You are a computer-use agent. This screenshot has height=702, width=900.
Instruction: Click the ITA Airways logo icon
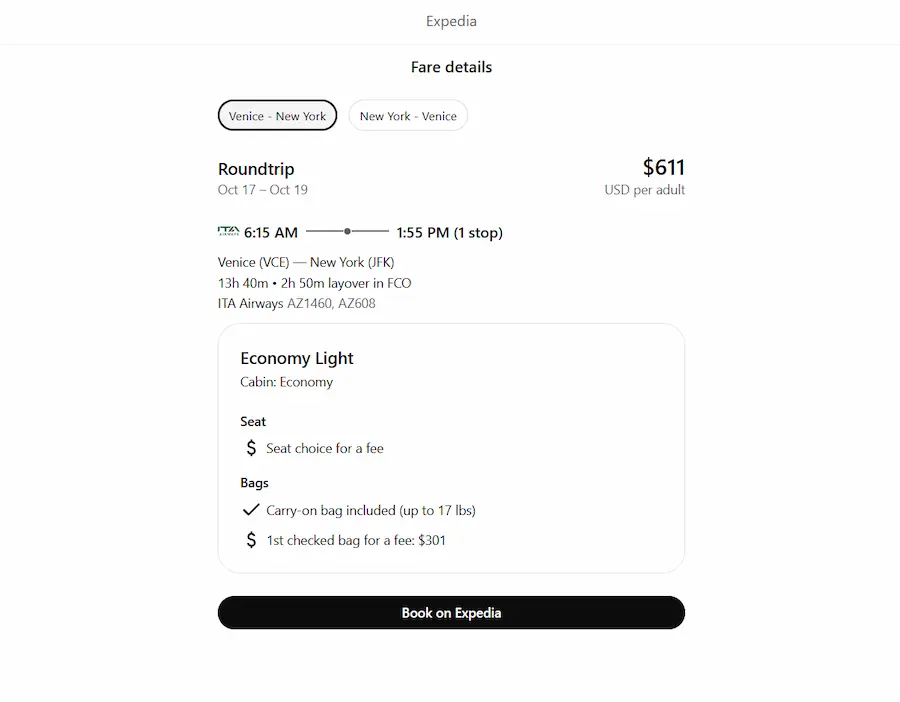pyautogui.click(x=228, y=232)
